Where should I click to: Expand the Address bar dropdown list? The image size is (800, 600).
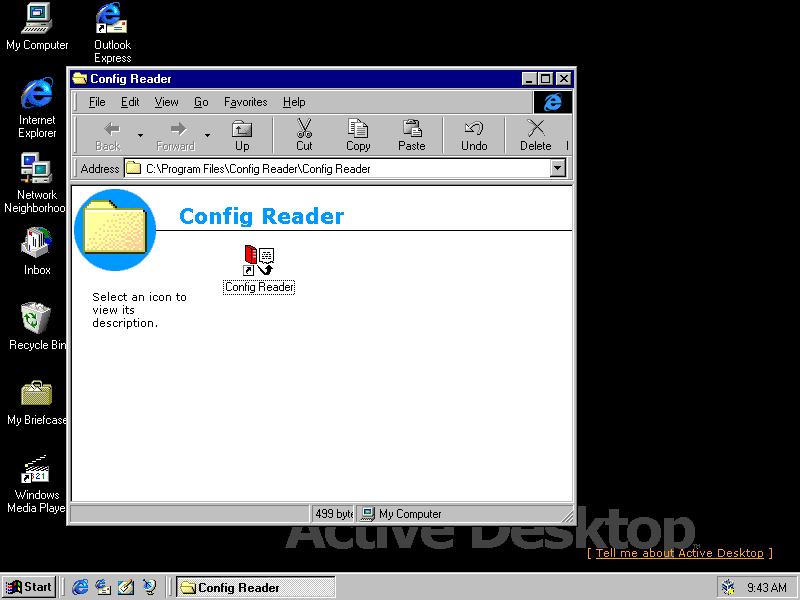(x=558, y=168)
